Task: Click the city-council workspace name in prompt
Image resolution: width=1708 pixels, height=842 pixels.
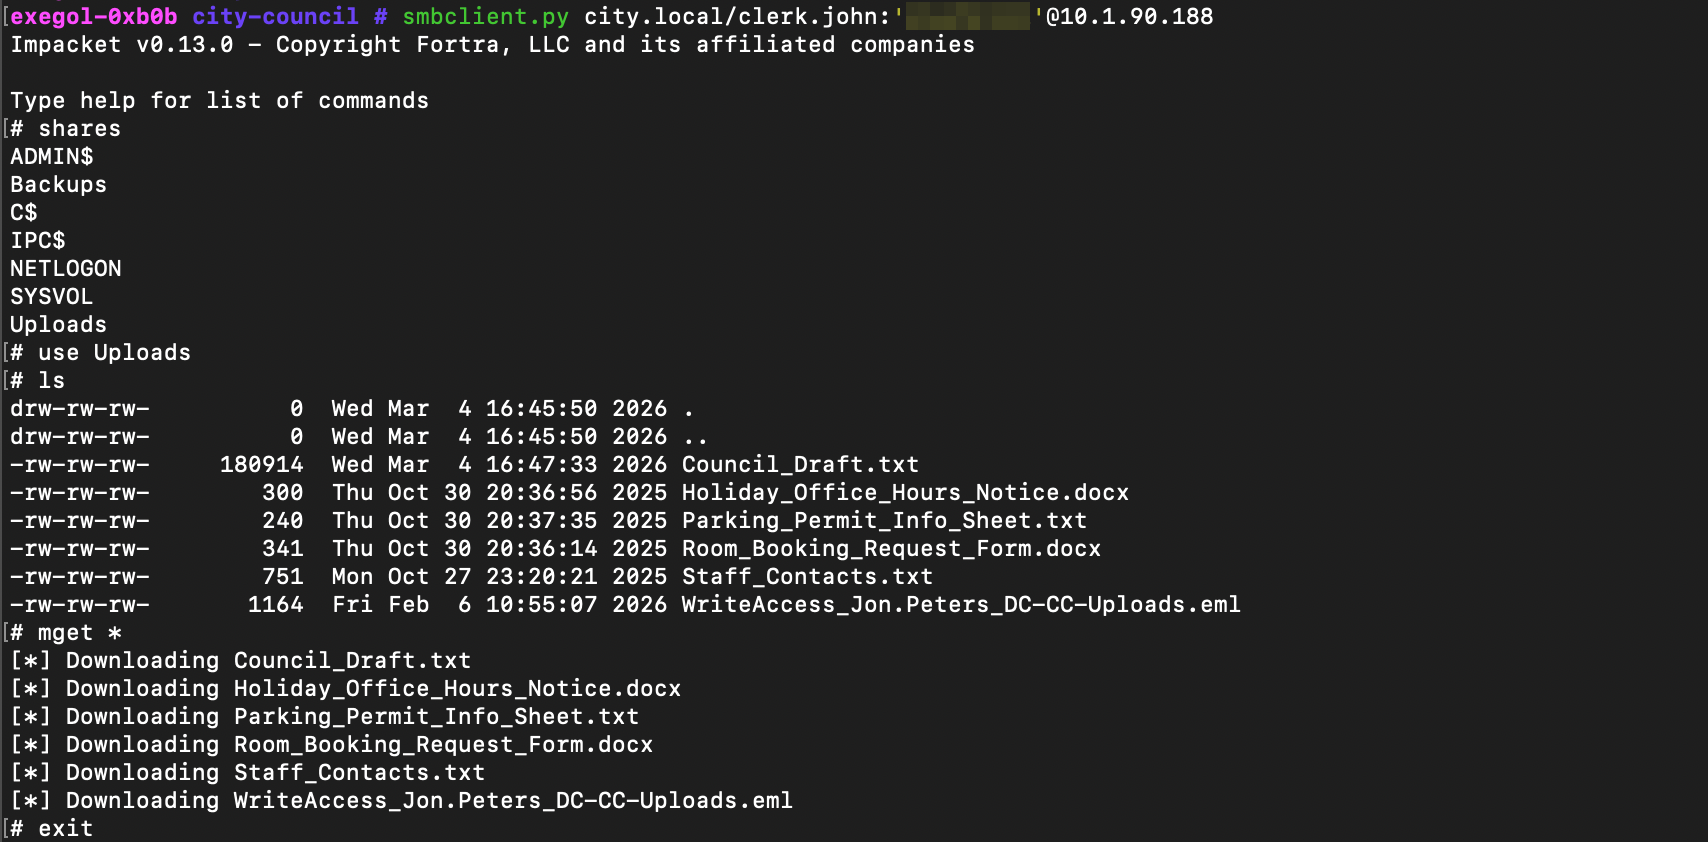Action: click(x=275, y=17)
